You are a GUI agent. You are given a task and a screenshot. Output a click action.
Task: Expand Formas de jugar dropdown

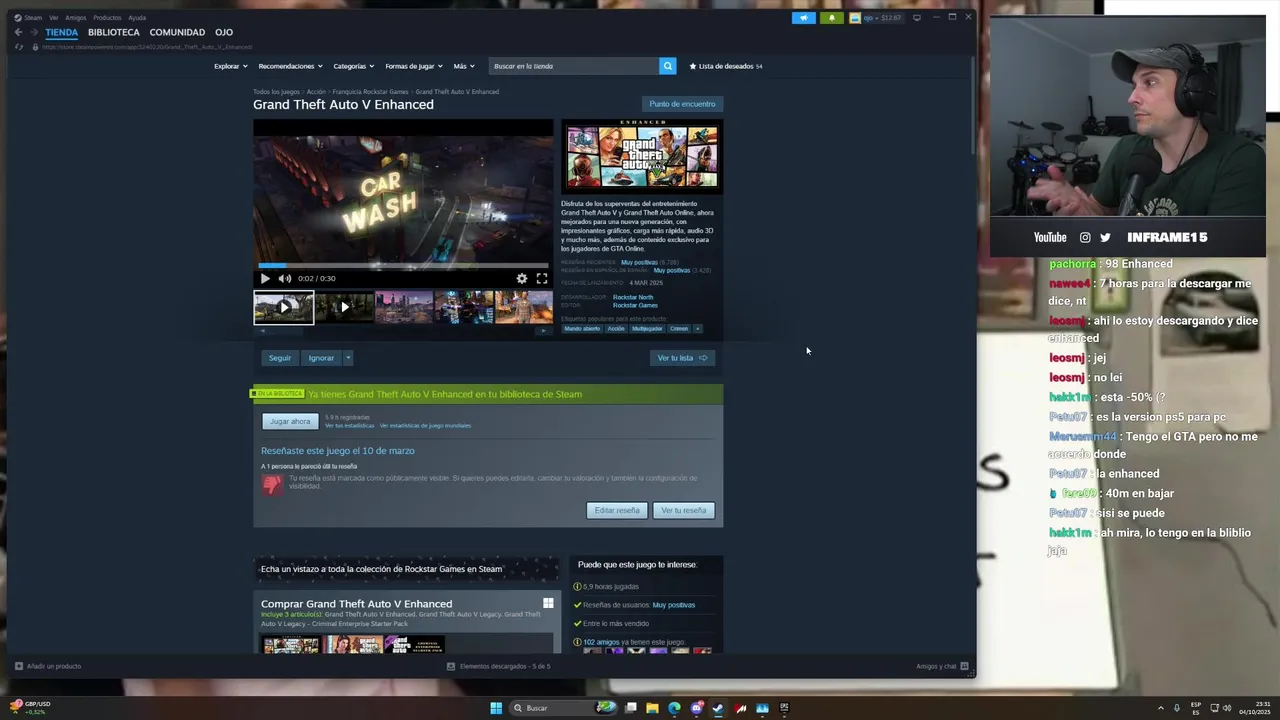coord(414,66)
